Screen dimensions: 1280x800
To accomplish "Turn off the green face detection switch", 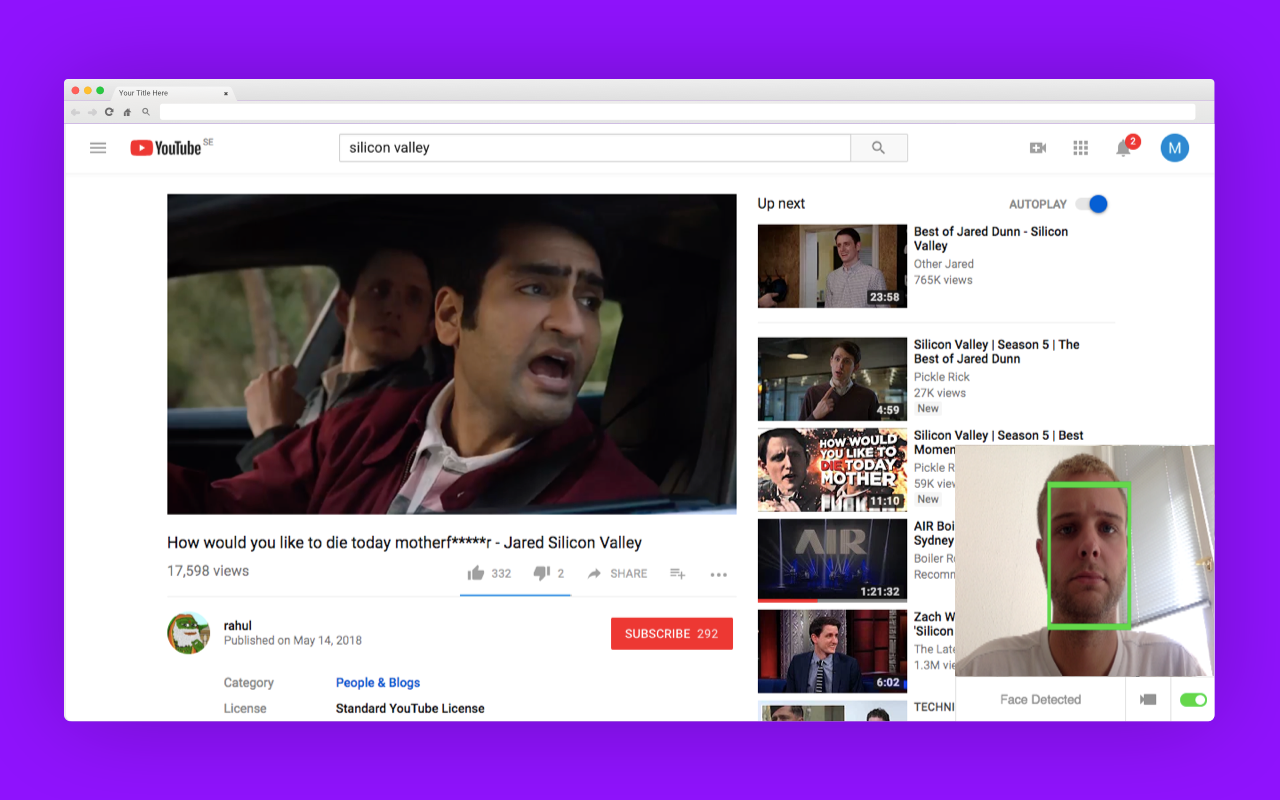I will [x=1193, y=700].
